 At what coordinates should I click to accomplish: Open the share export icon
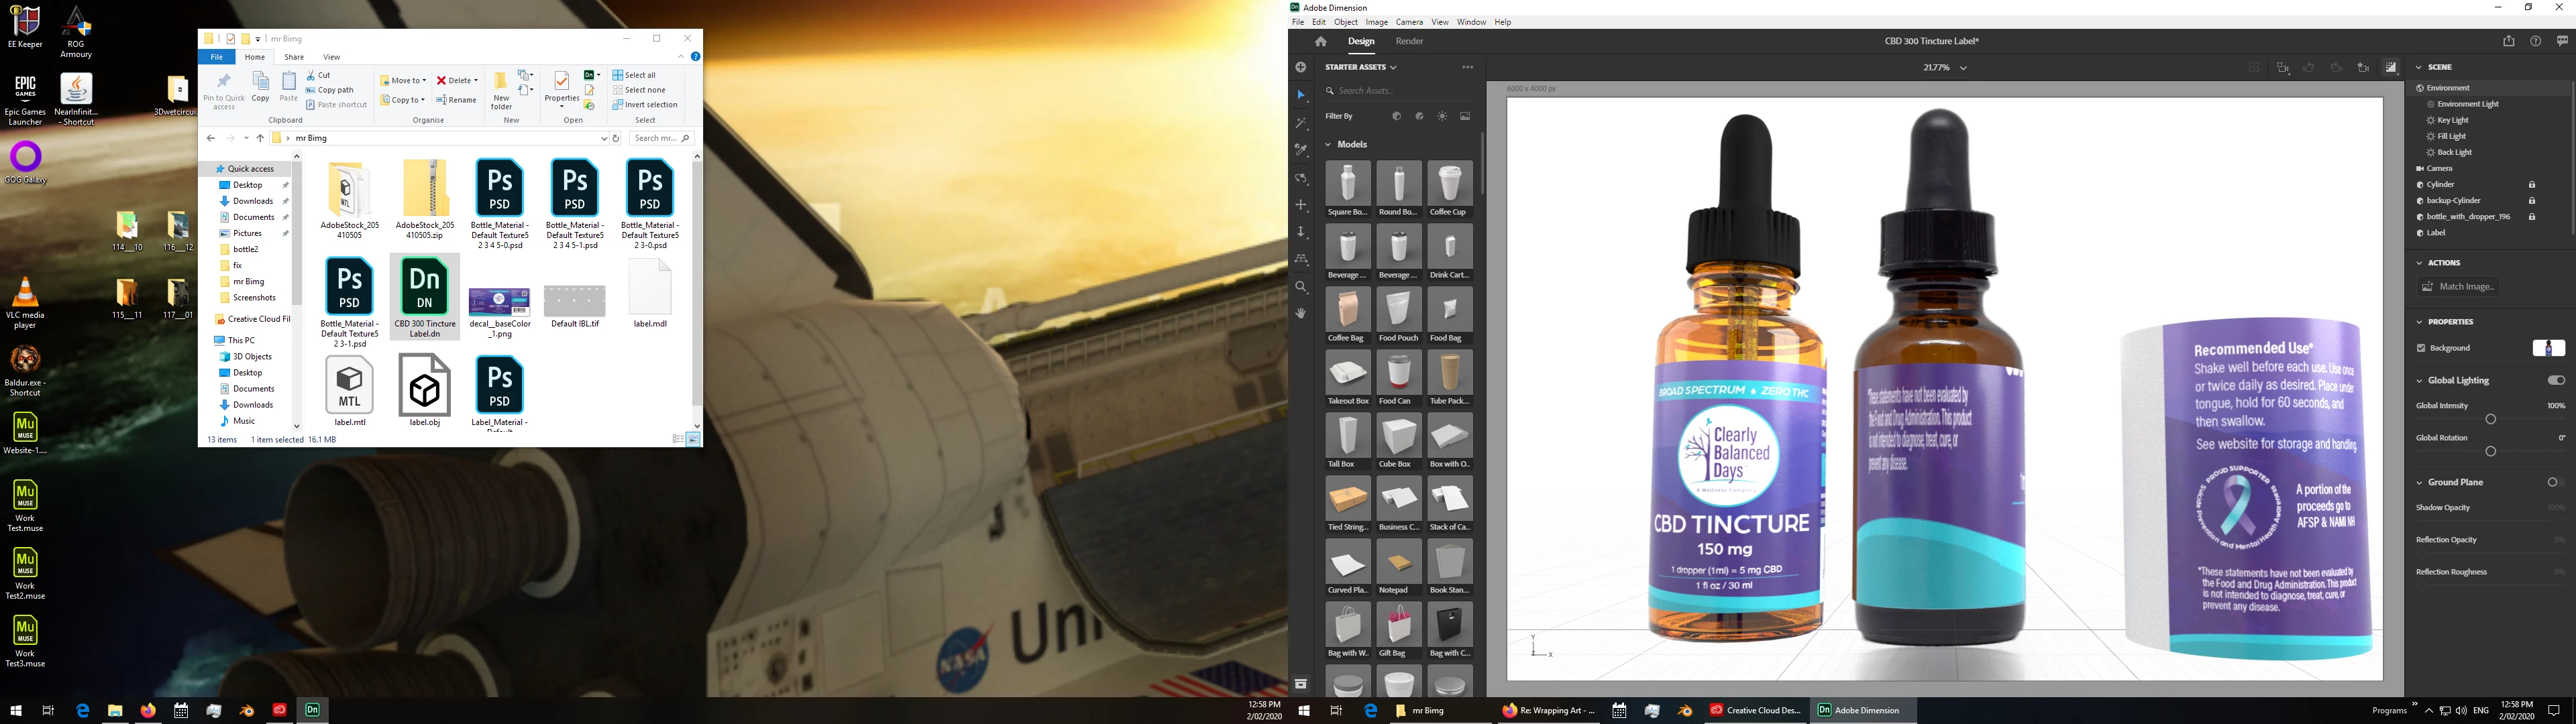pyautogui.click(x=2508, y=41)
